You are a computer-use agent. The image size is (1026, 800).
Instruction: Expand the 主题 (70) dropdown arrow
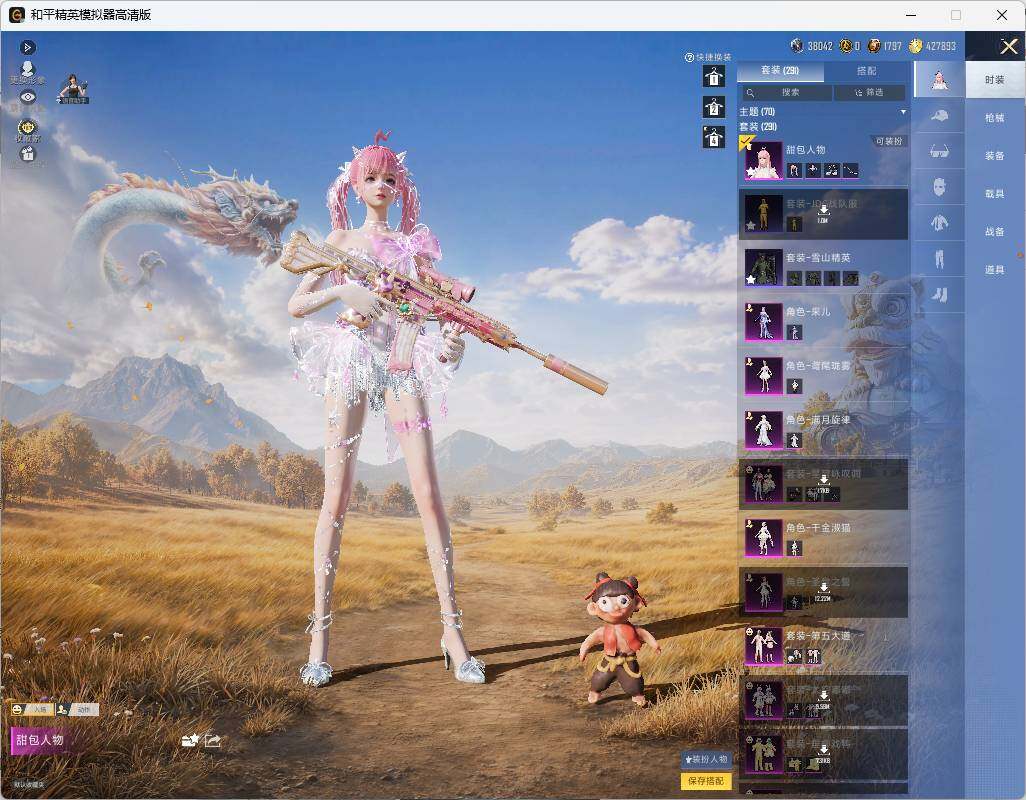pos(904,112)
